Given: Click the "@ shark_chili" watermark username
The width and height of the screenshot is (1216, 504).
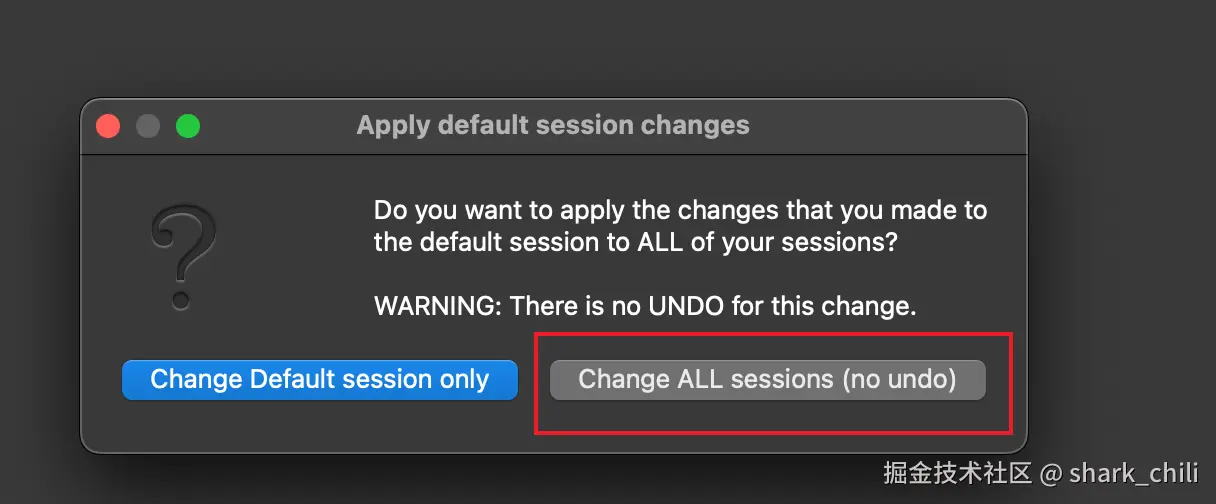Looking at the screenshot, I should point(1122,472).
